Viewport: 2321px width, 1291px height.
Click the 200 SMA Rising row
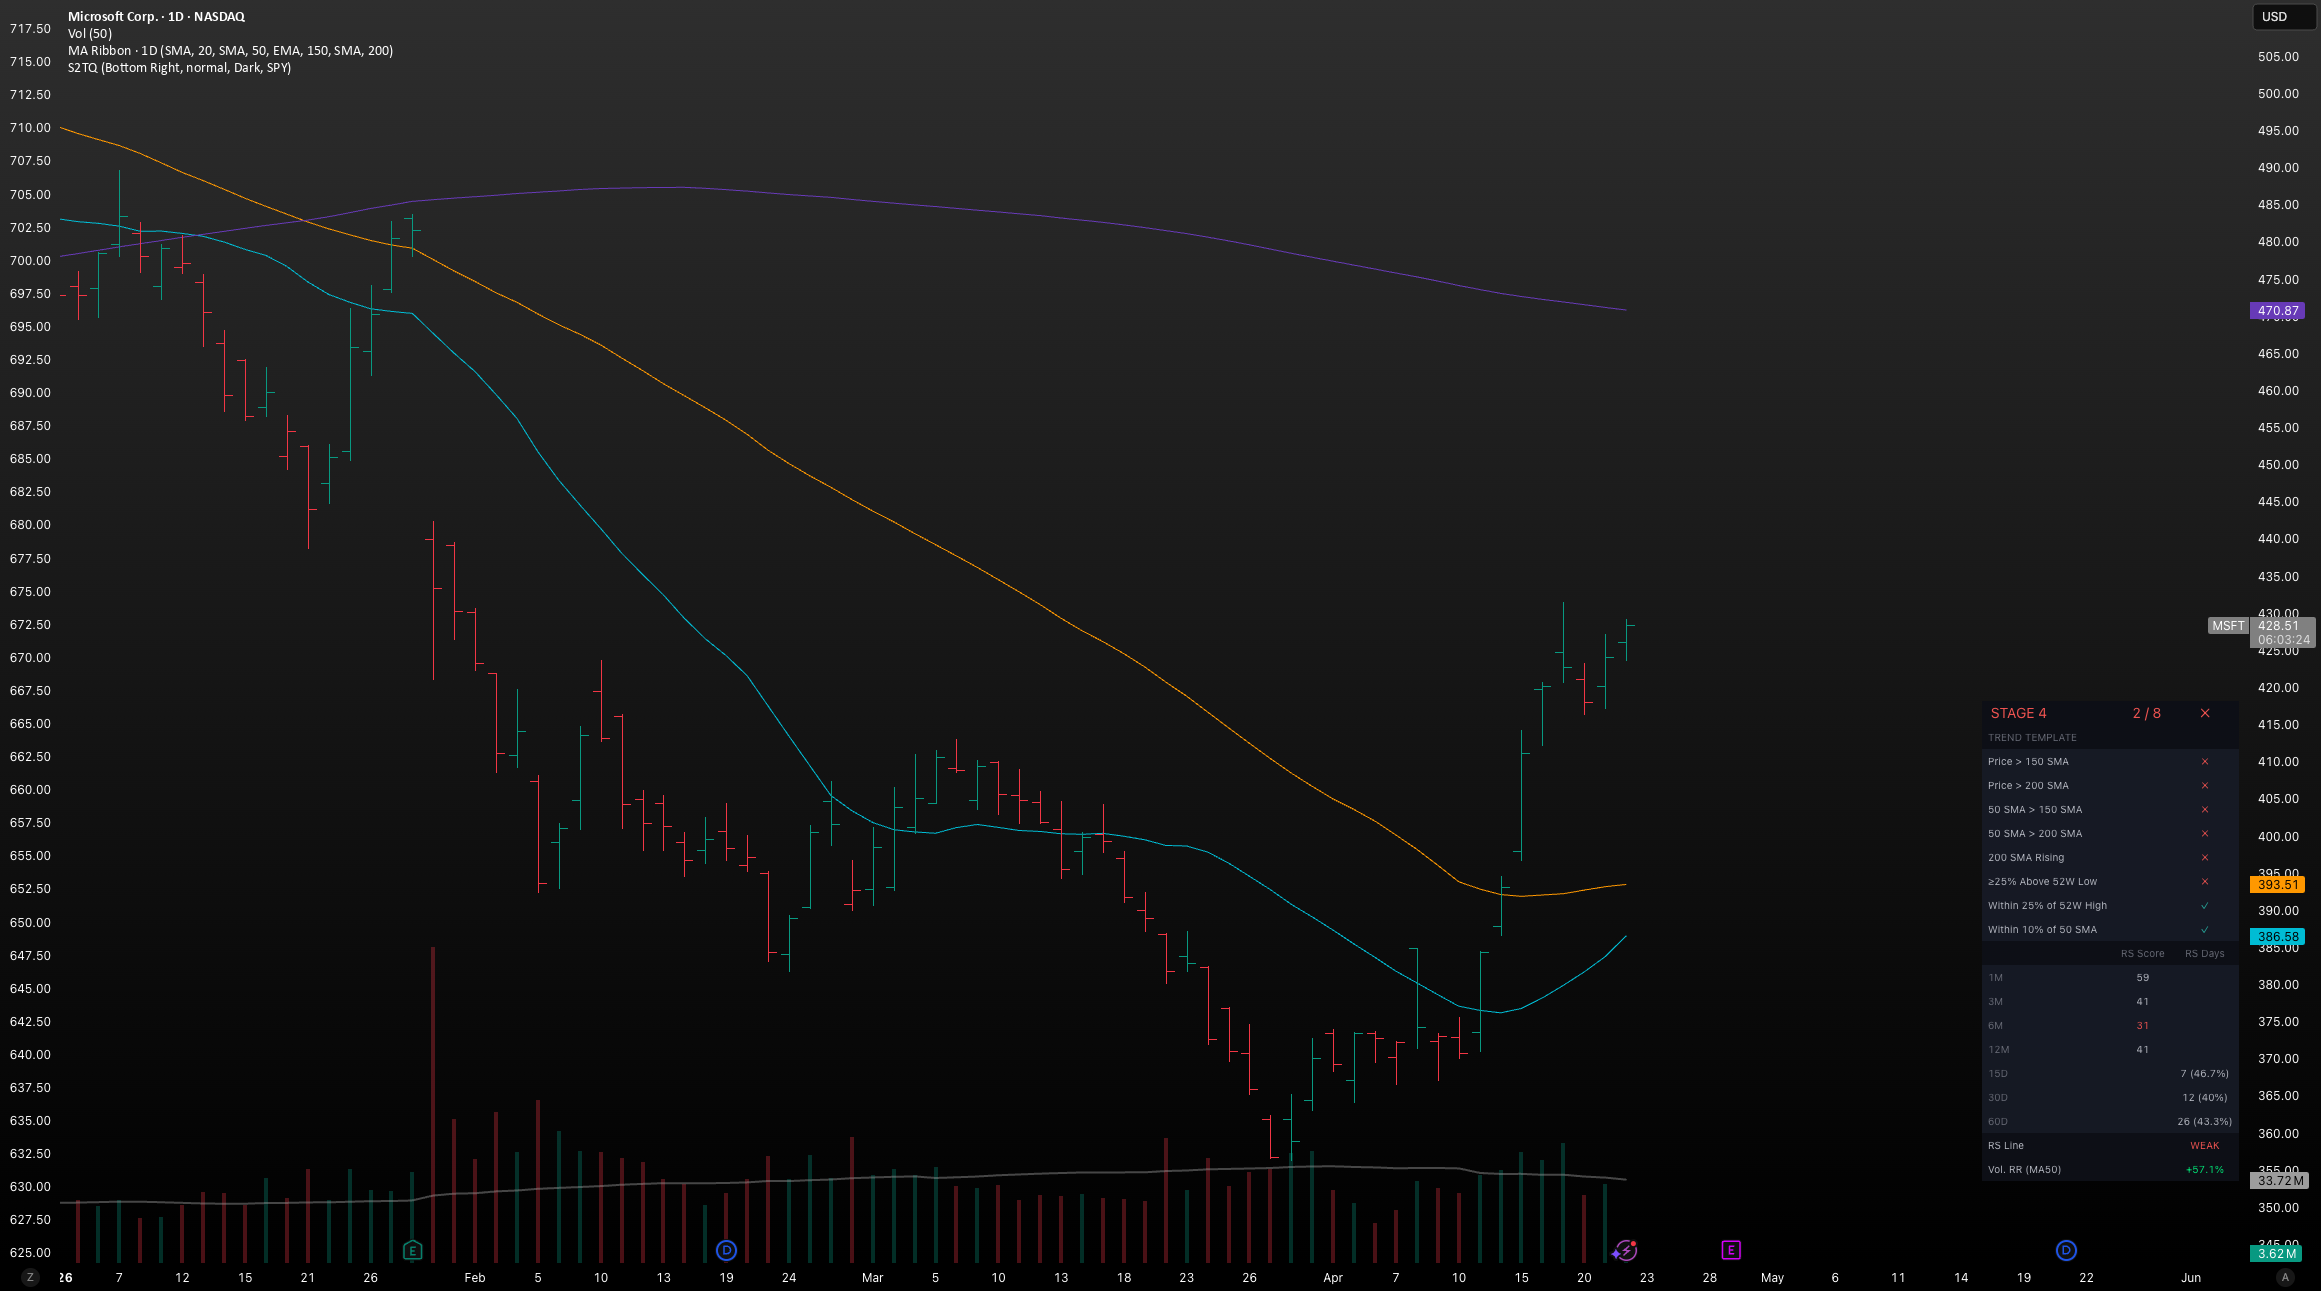click(2110, 857)
